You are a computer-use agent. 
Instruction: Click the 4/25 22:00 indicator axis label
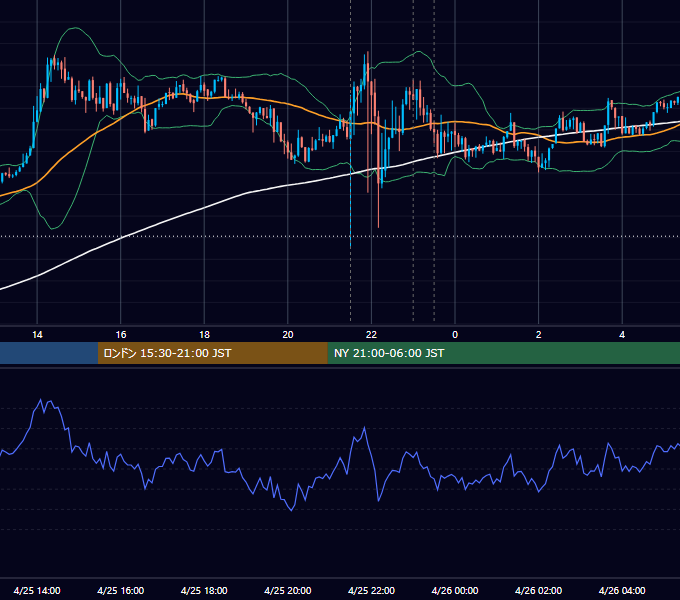point(371,590)
